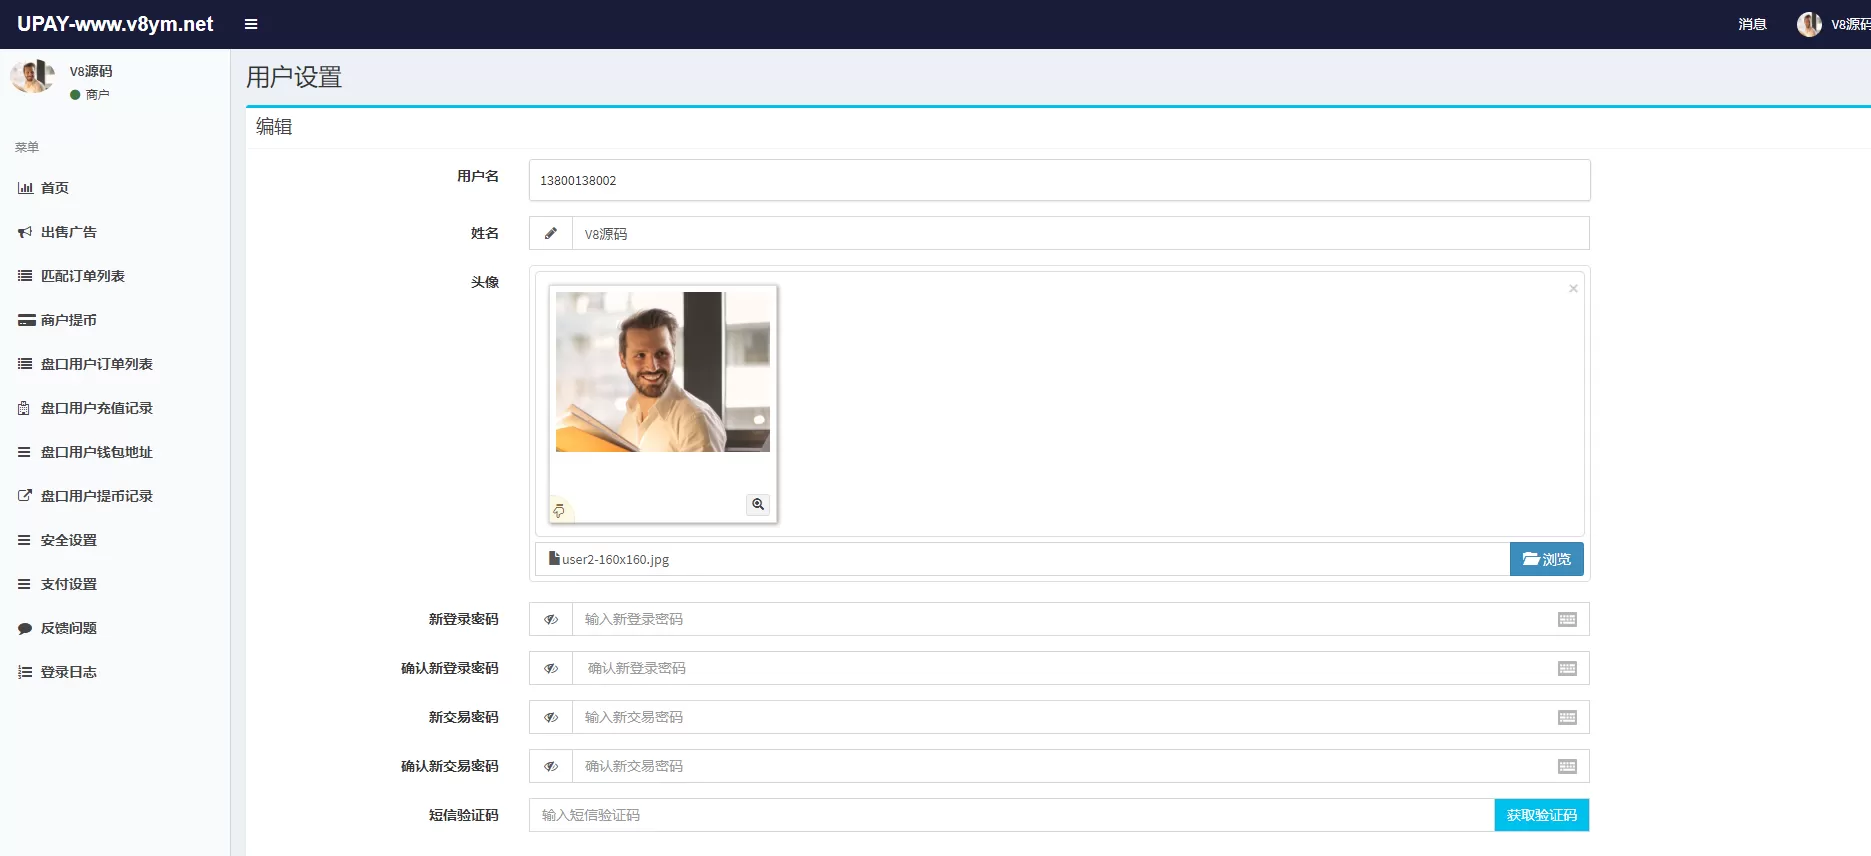1871x856 pixels.
Task: Go to 出售广告 menu item
Action: pos(68,232)
